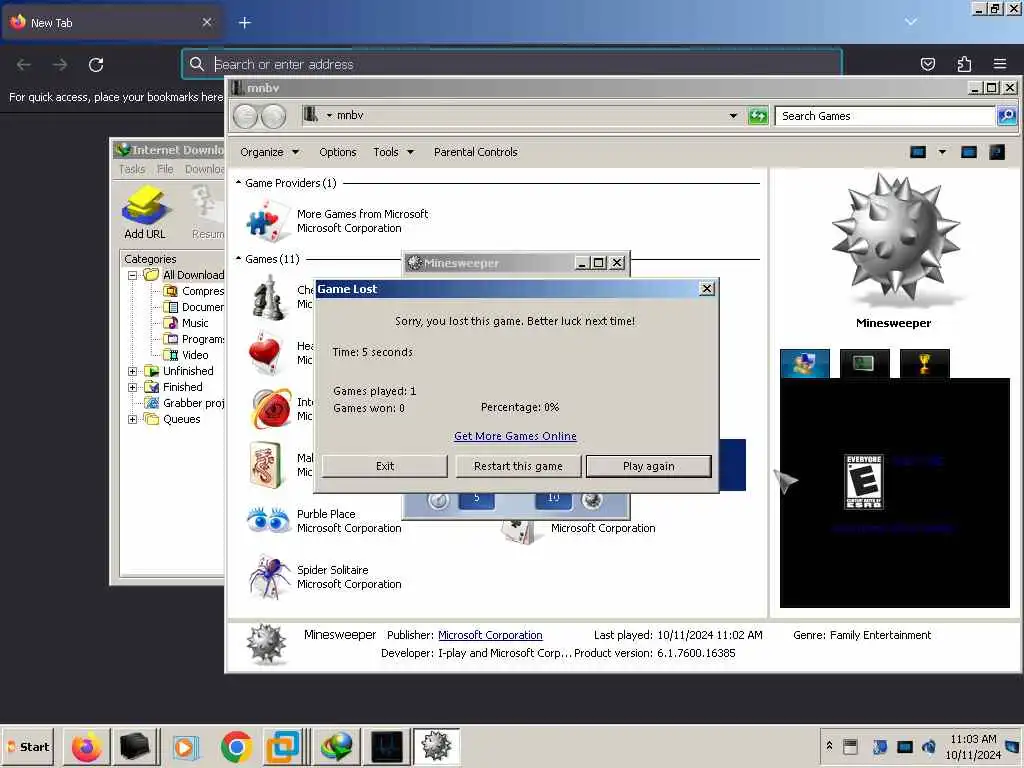The height and width of the screenshot is (768, 1024).
Task: Open the Tools dropdown menu
Action: (394, 152)
